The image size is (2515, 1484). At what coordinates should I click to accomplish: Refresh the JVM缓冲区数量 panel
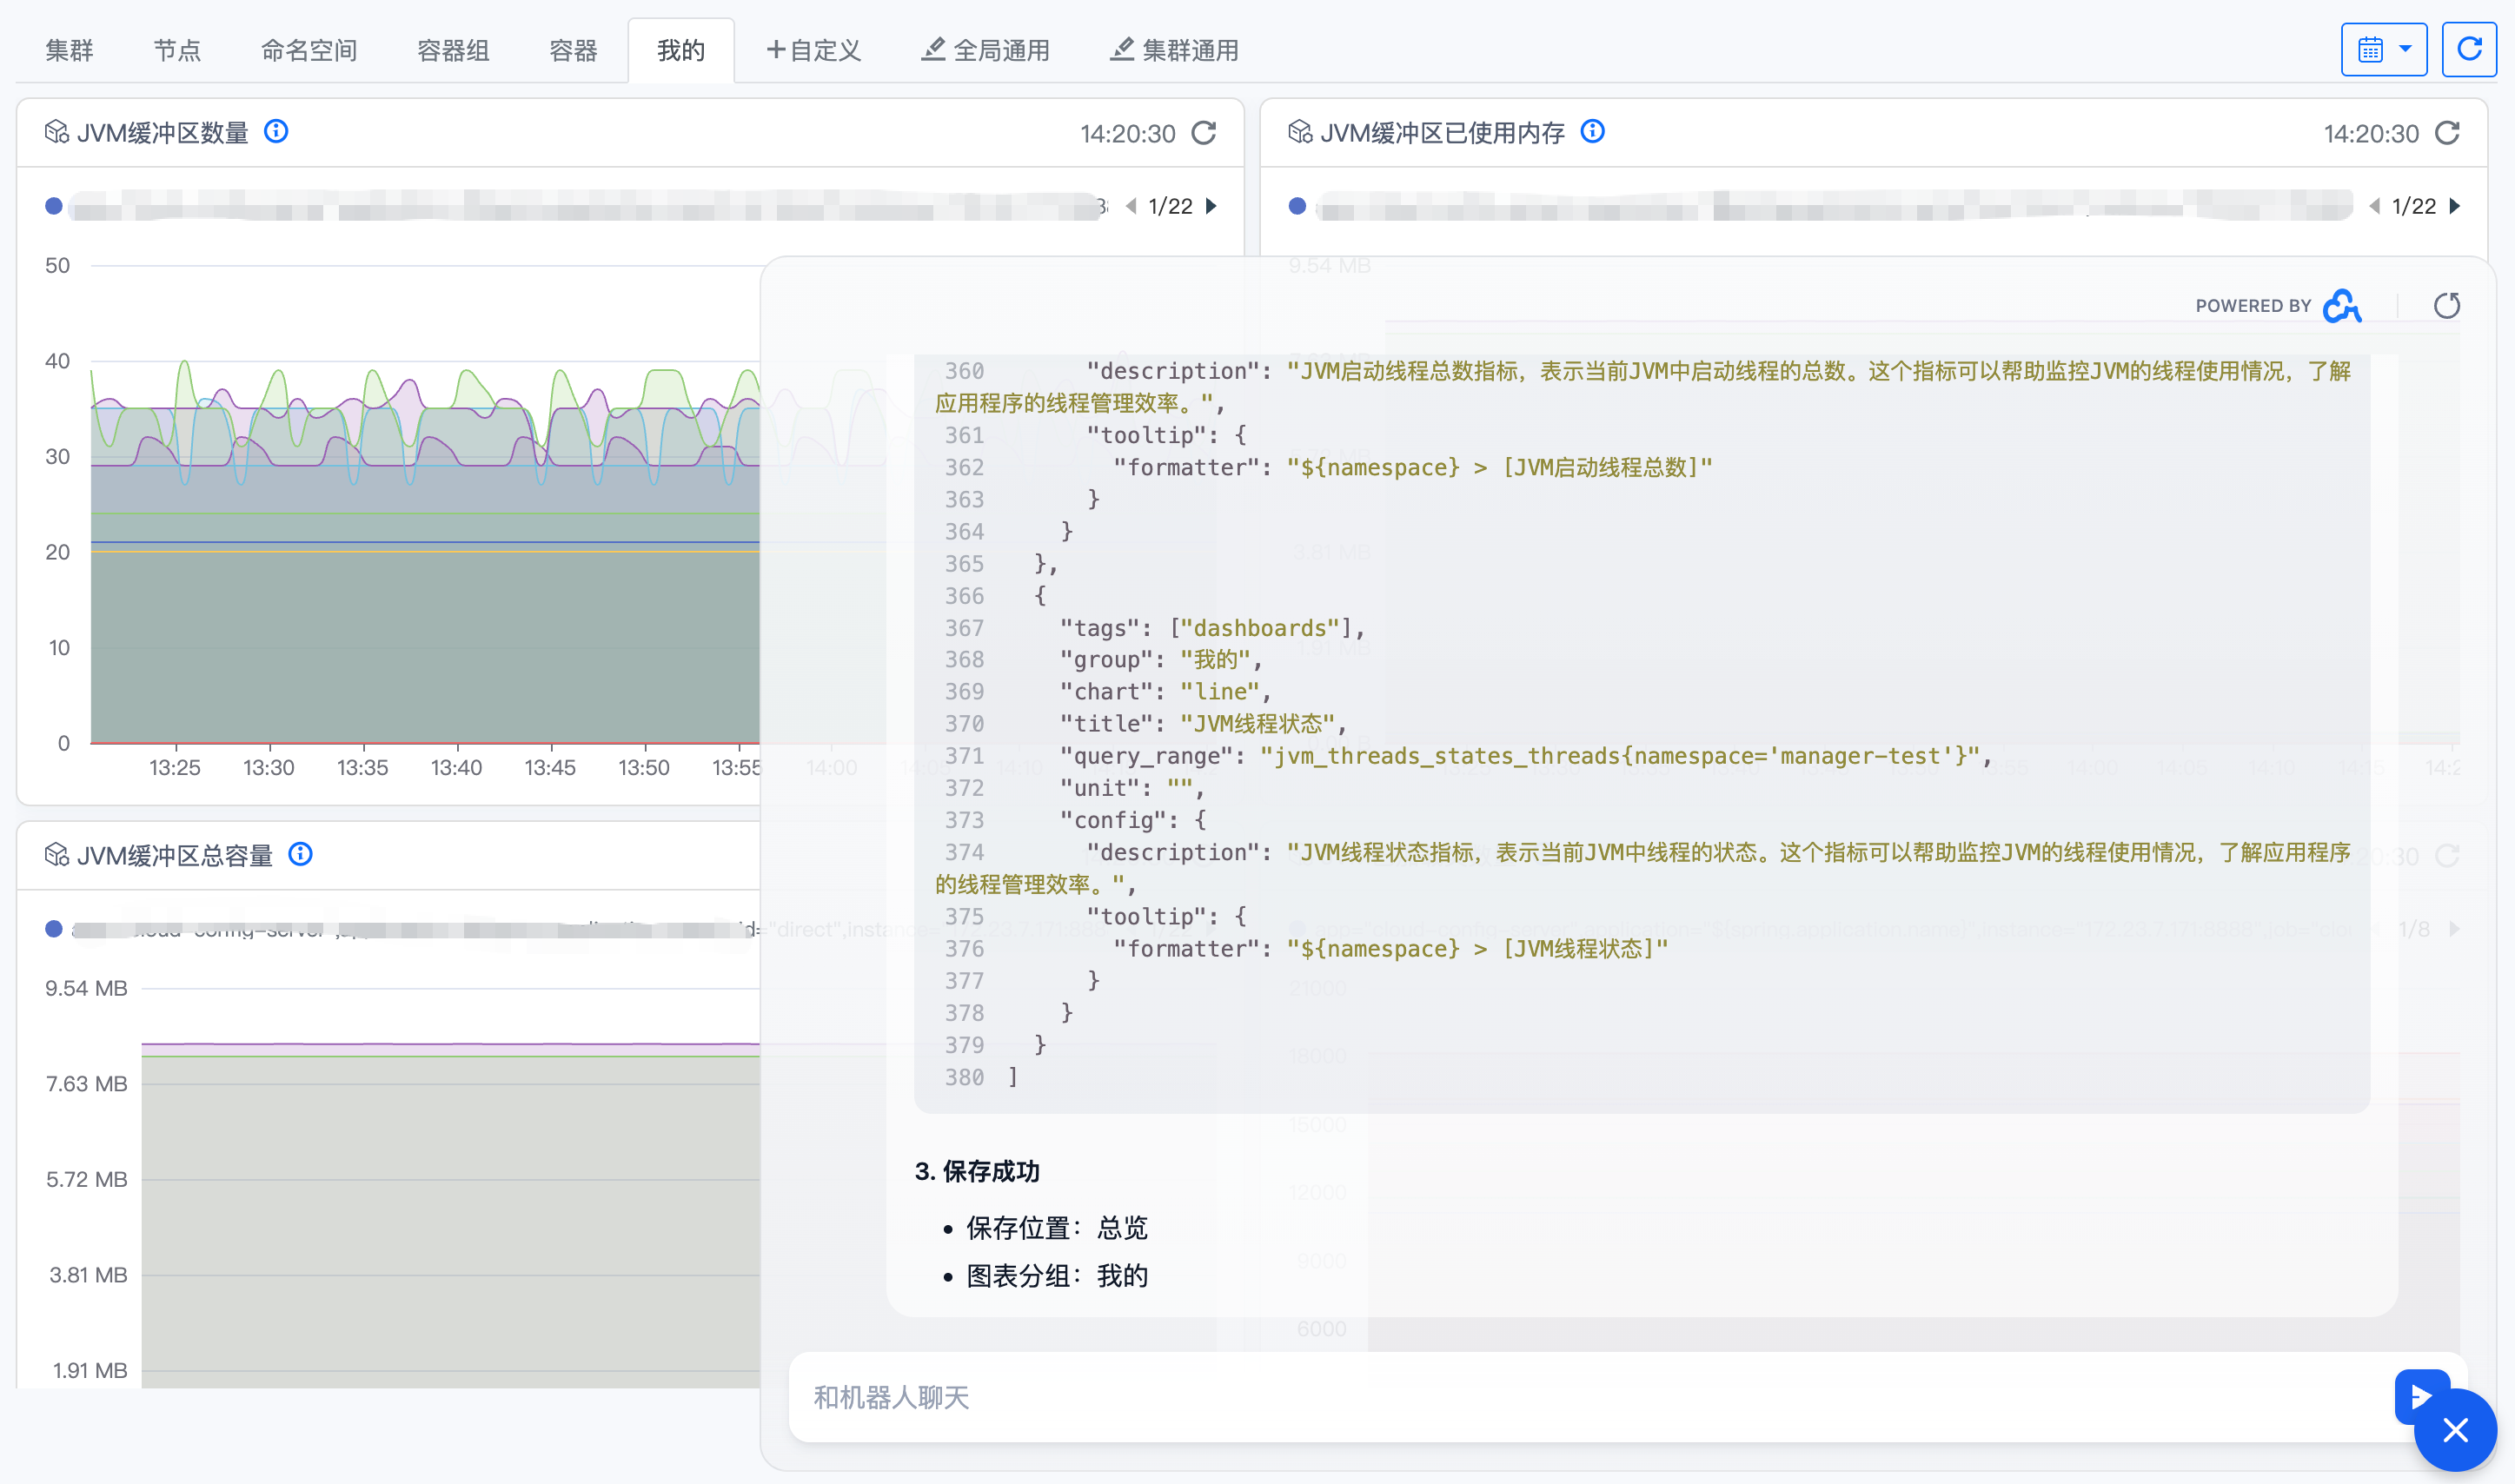[x=1204, y=133]
